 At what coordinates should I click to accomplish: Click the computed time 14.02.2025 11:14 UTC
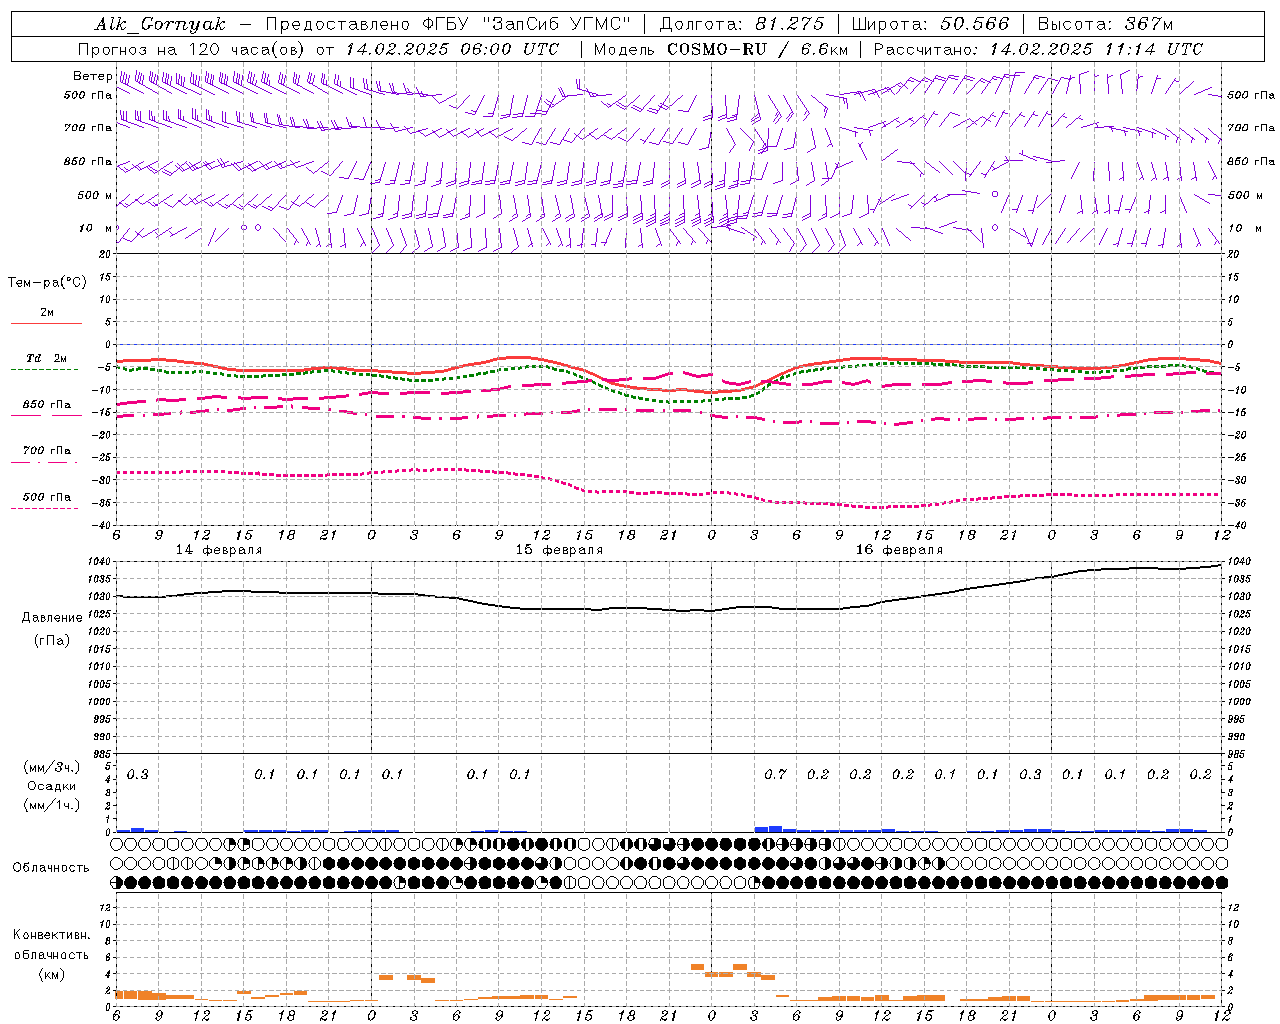1096,49
